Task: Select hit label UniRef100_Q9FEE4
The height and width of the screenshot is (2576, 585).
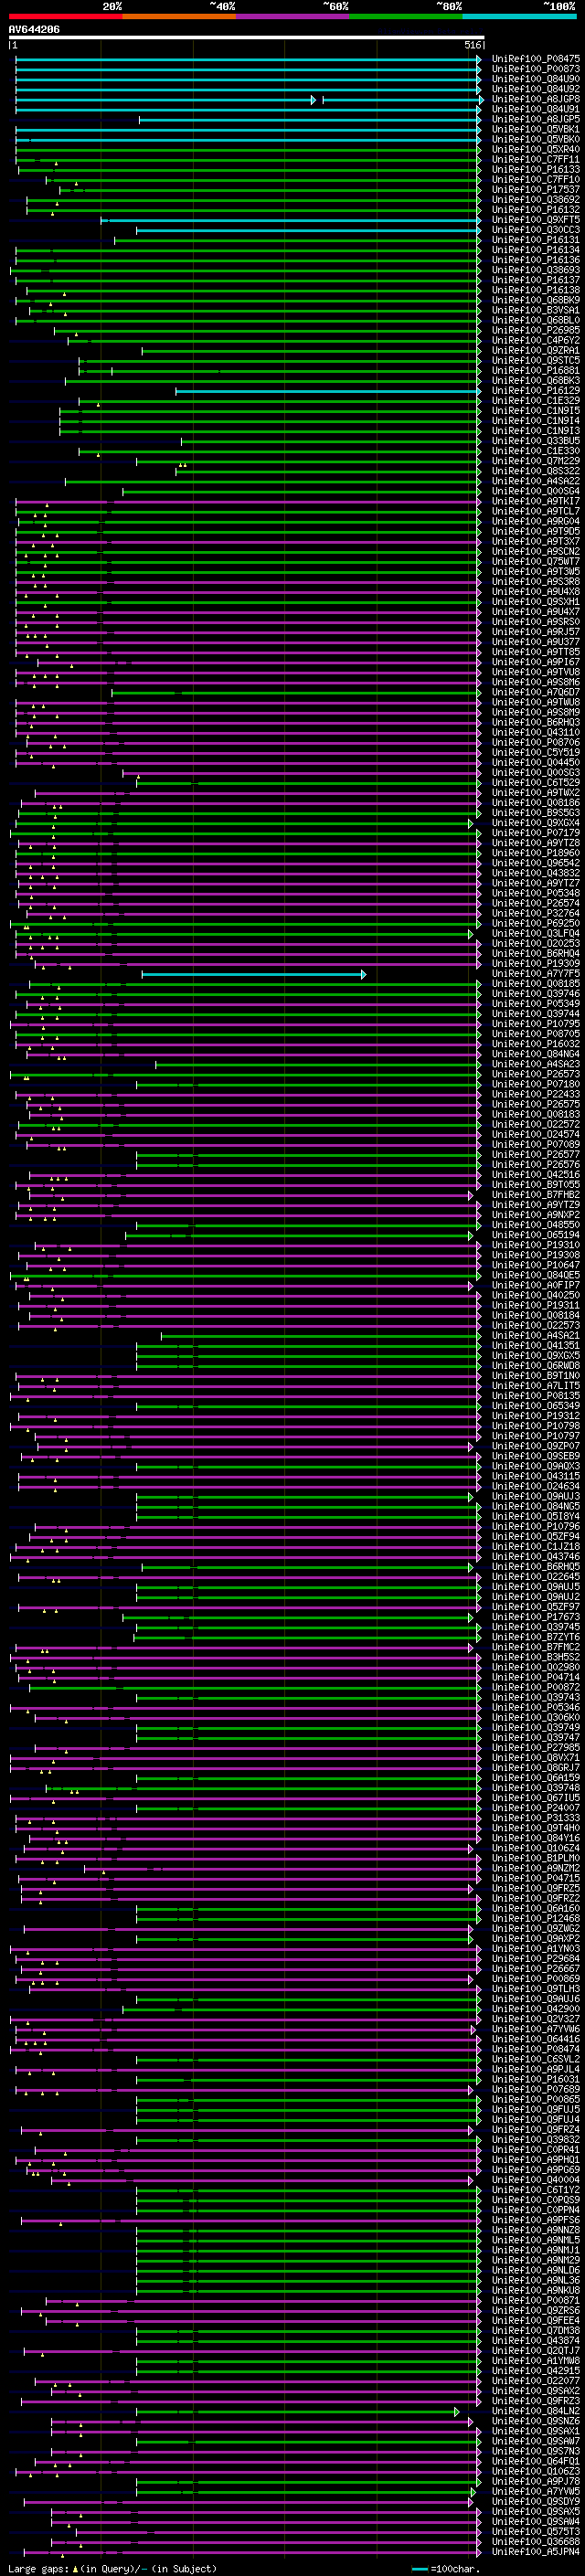Action: [535, 2320]
